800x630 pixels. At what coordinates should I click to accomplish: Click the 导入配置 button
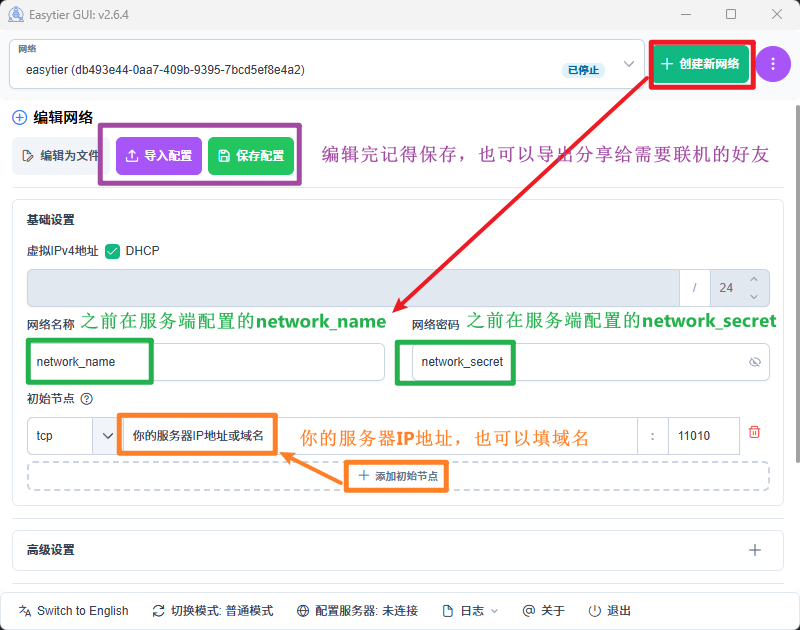(x=159, y=156)
